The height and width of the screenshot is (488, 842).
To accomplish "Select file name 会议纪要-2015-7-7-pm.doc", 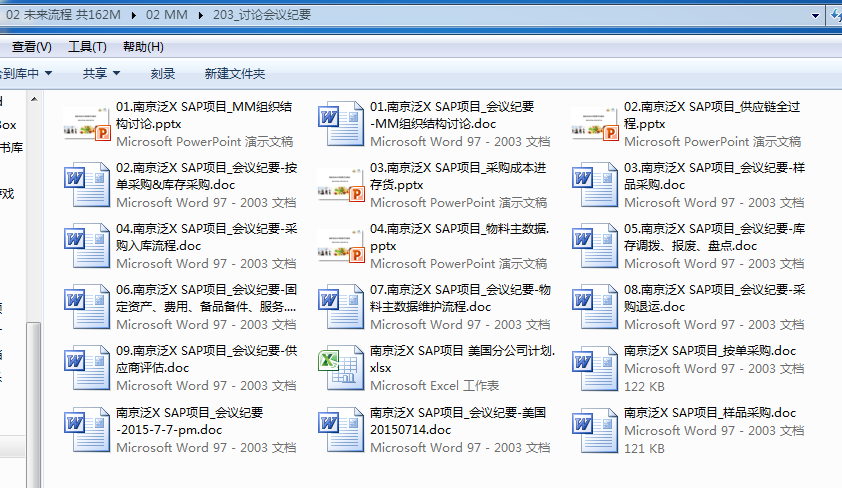I will (190, 421).
